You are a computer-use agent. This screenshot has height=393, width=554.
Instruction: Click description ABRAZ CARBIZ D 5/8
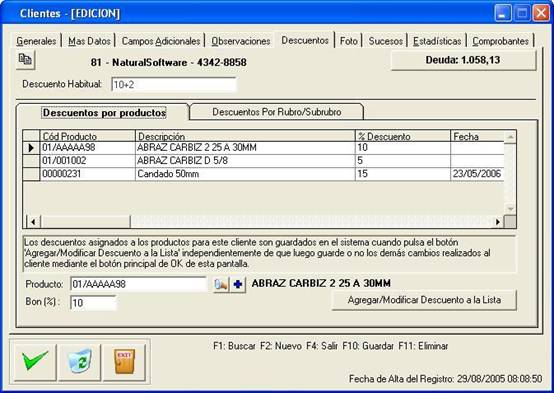point(245,161)
